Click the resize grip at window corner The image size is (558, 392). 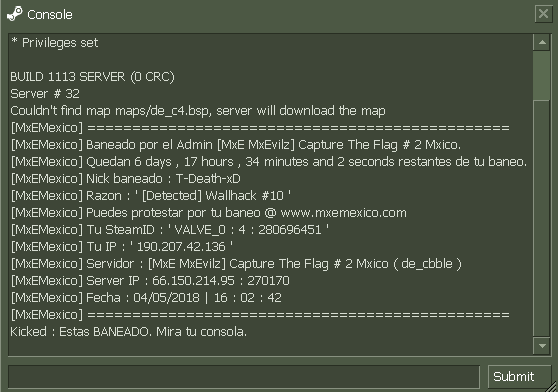[552, 386]
